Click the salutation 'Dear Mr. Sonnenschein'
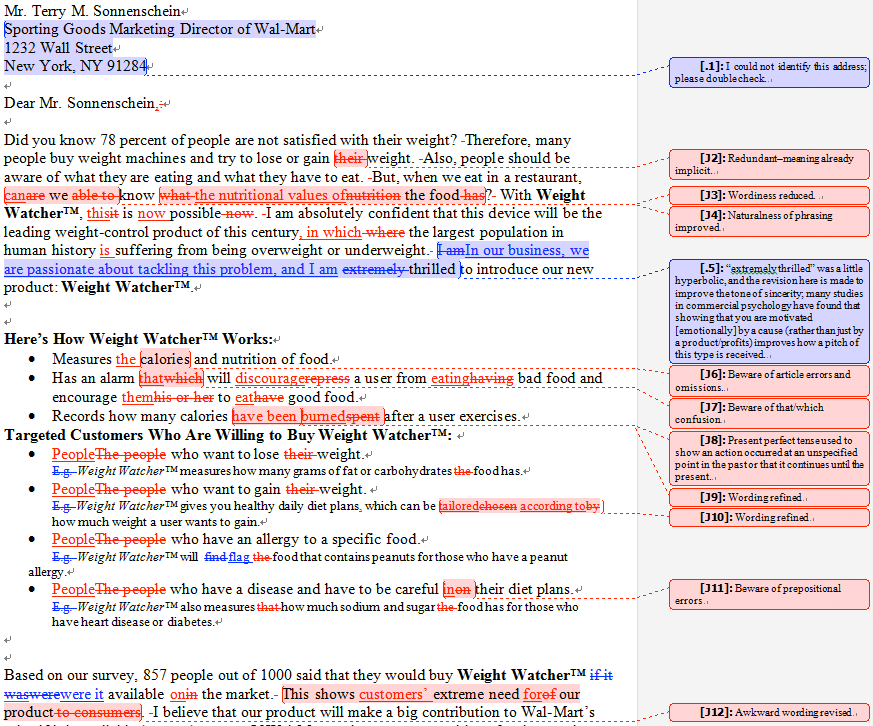 click(80, 103)
